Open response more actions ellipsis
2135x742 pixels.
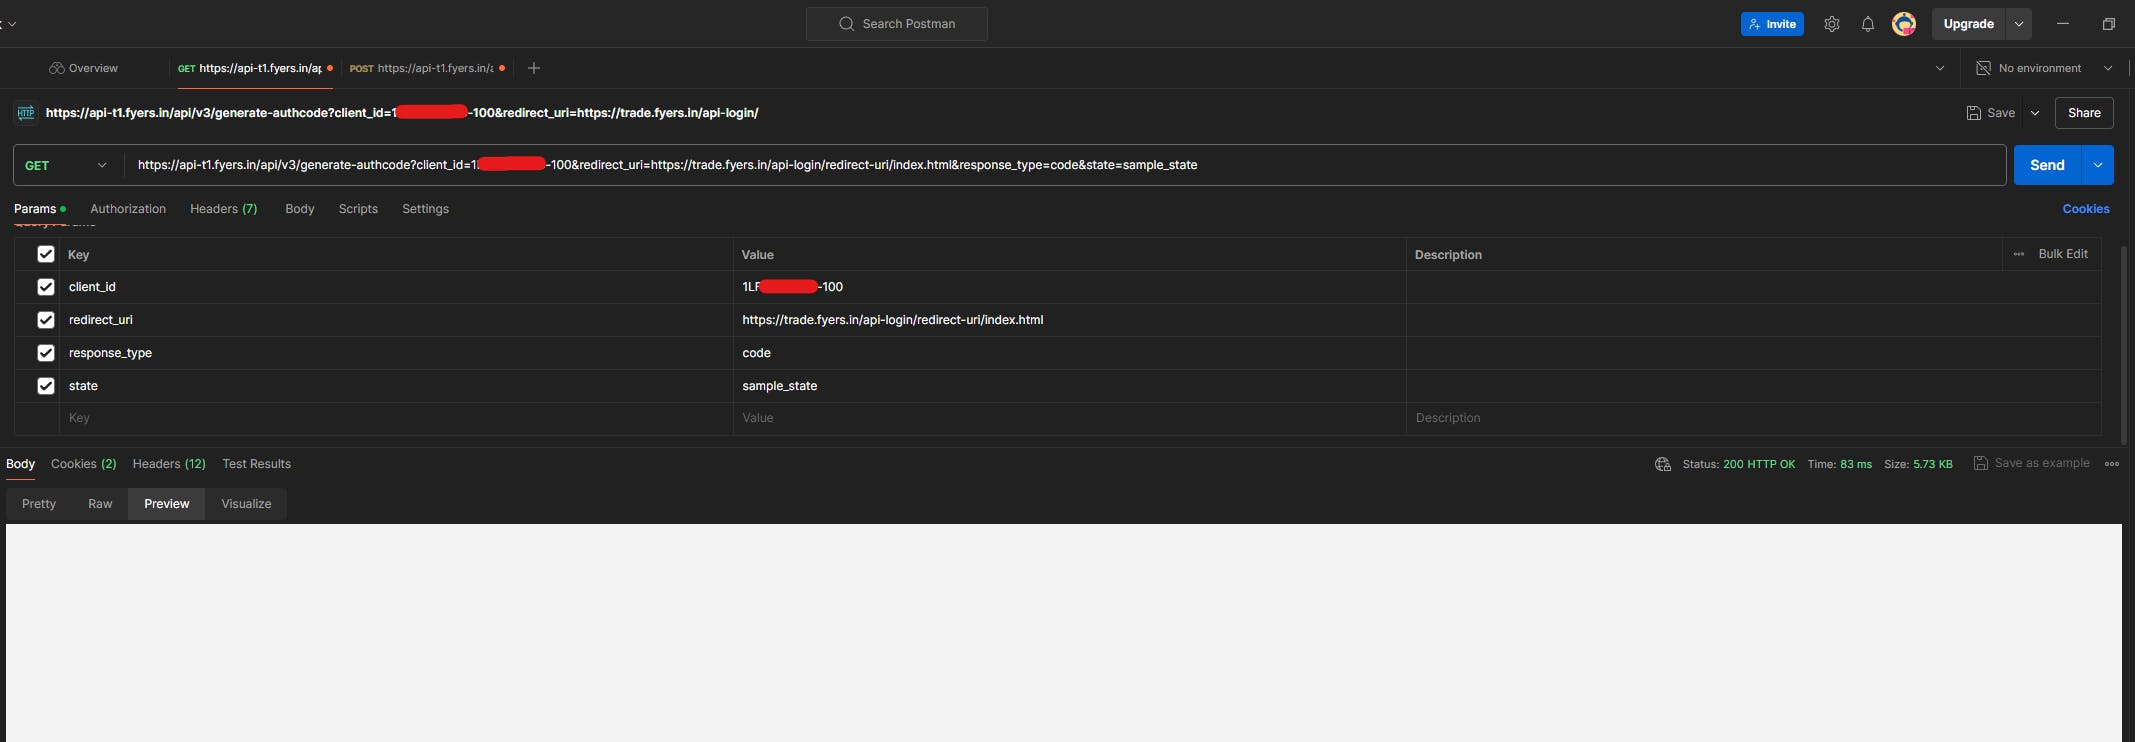2112,464
